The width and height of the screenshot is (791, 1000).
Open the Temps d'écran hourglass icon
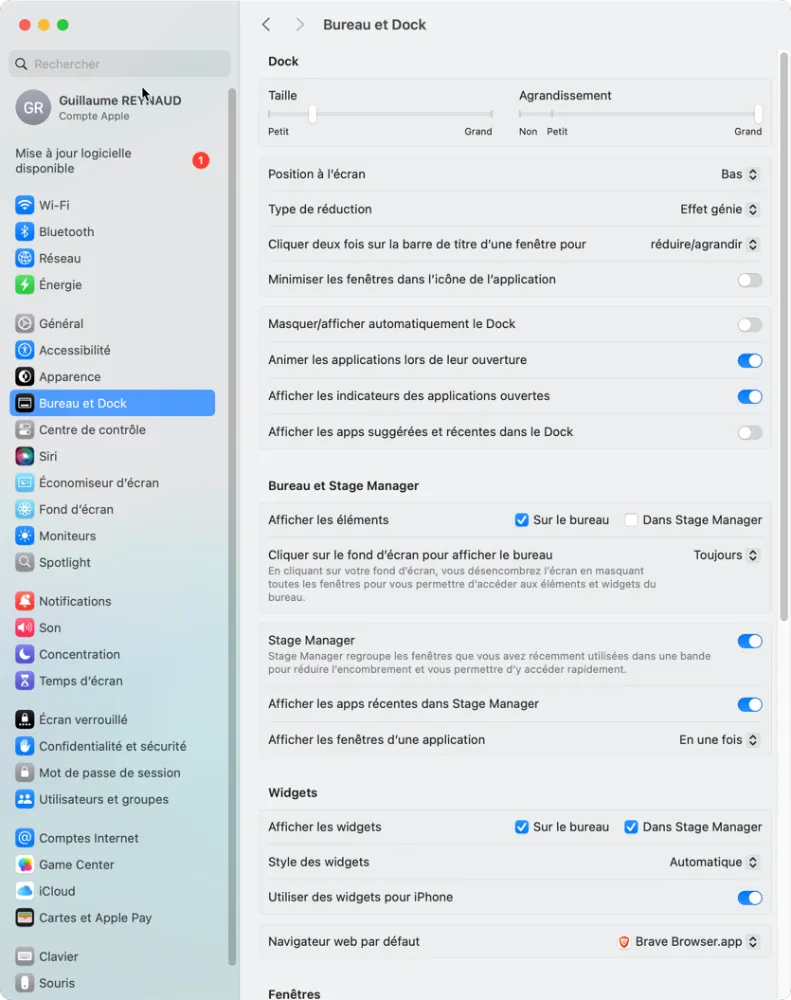(x=24, y=681)
